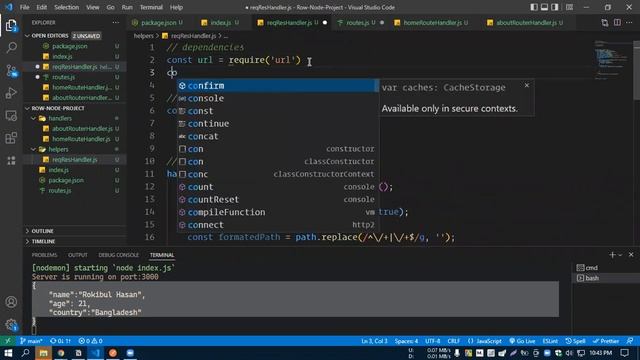Open the Search view in activity bar
The height and width of the screenshot is (360, 640).
point(11,48)
